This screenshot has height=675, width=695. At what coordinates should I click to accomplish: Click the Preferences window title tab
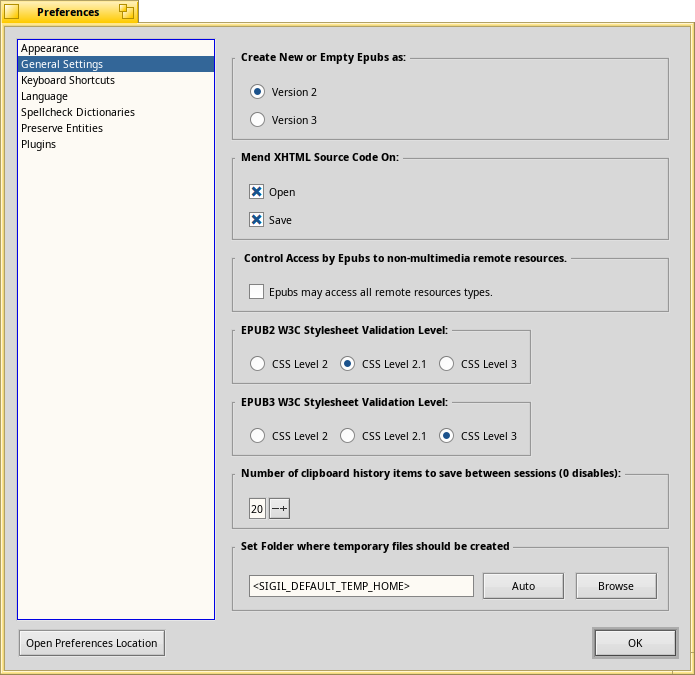[69, 12]
